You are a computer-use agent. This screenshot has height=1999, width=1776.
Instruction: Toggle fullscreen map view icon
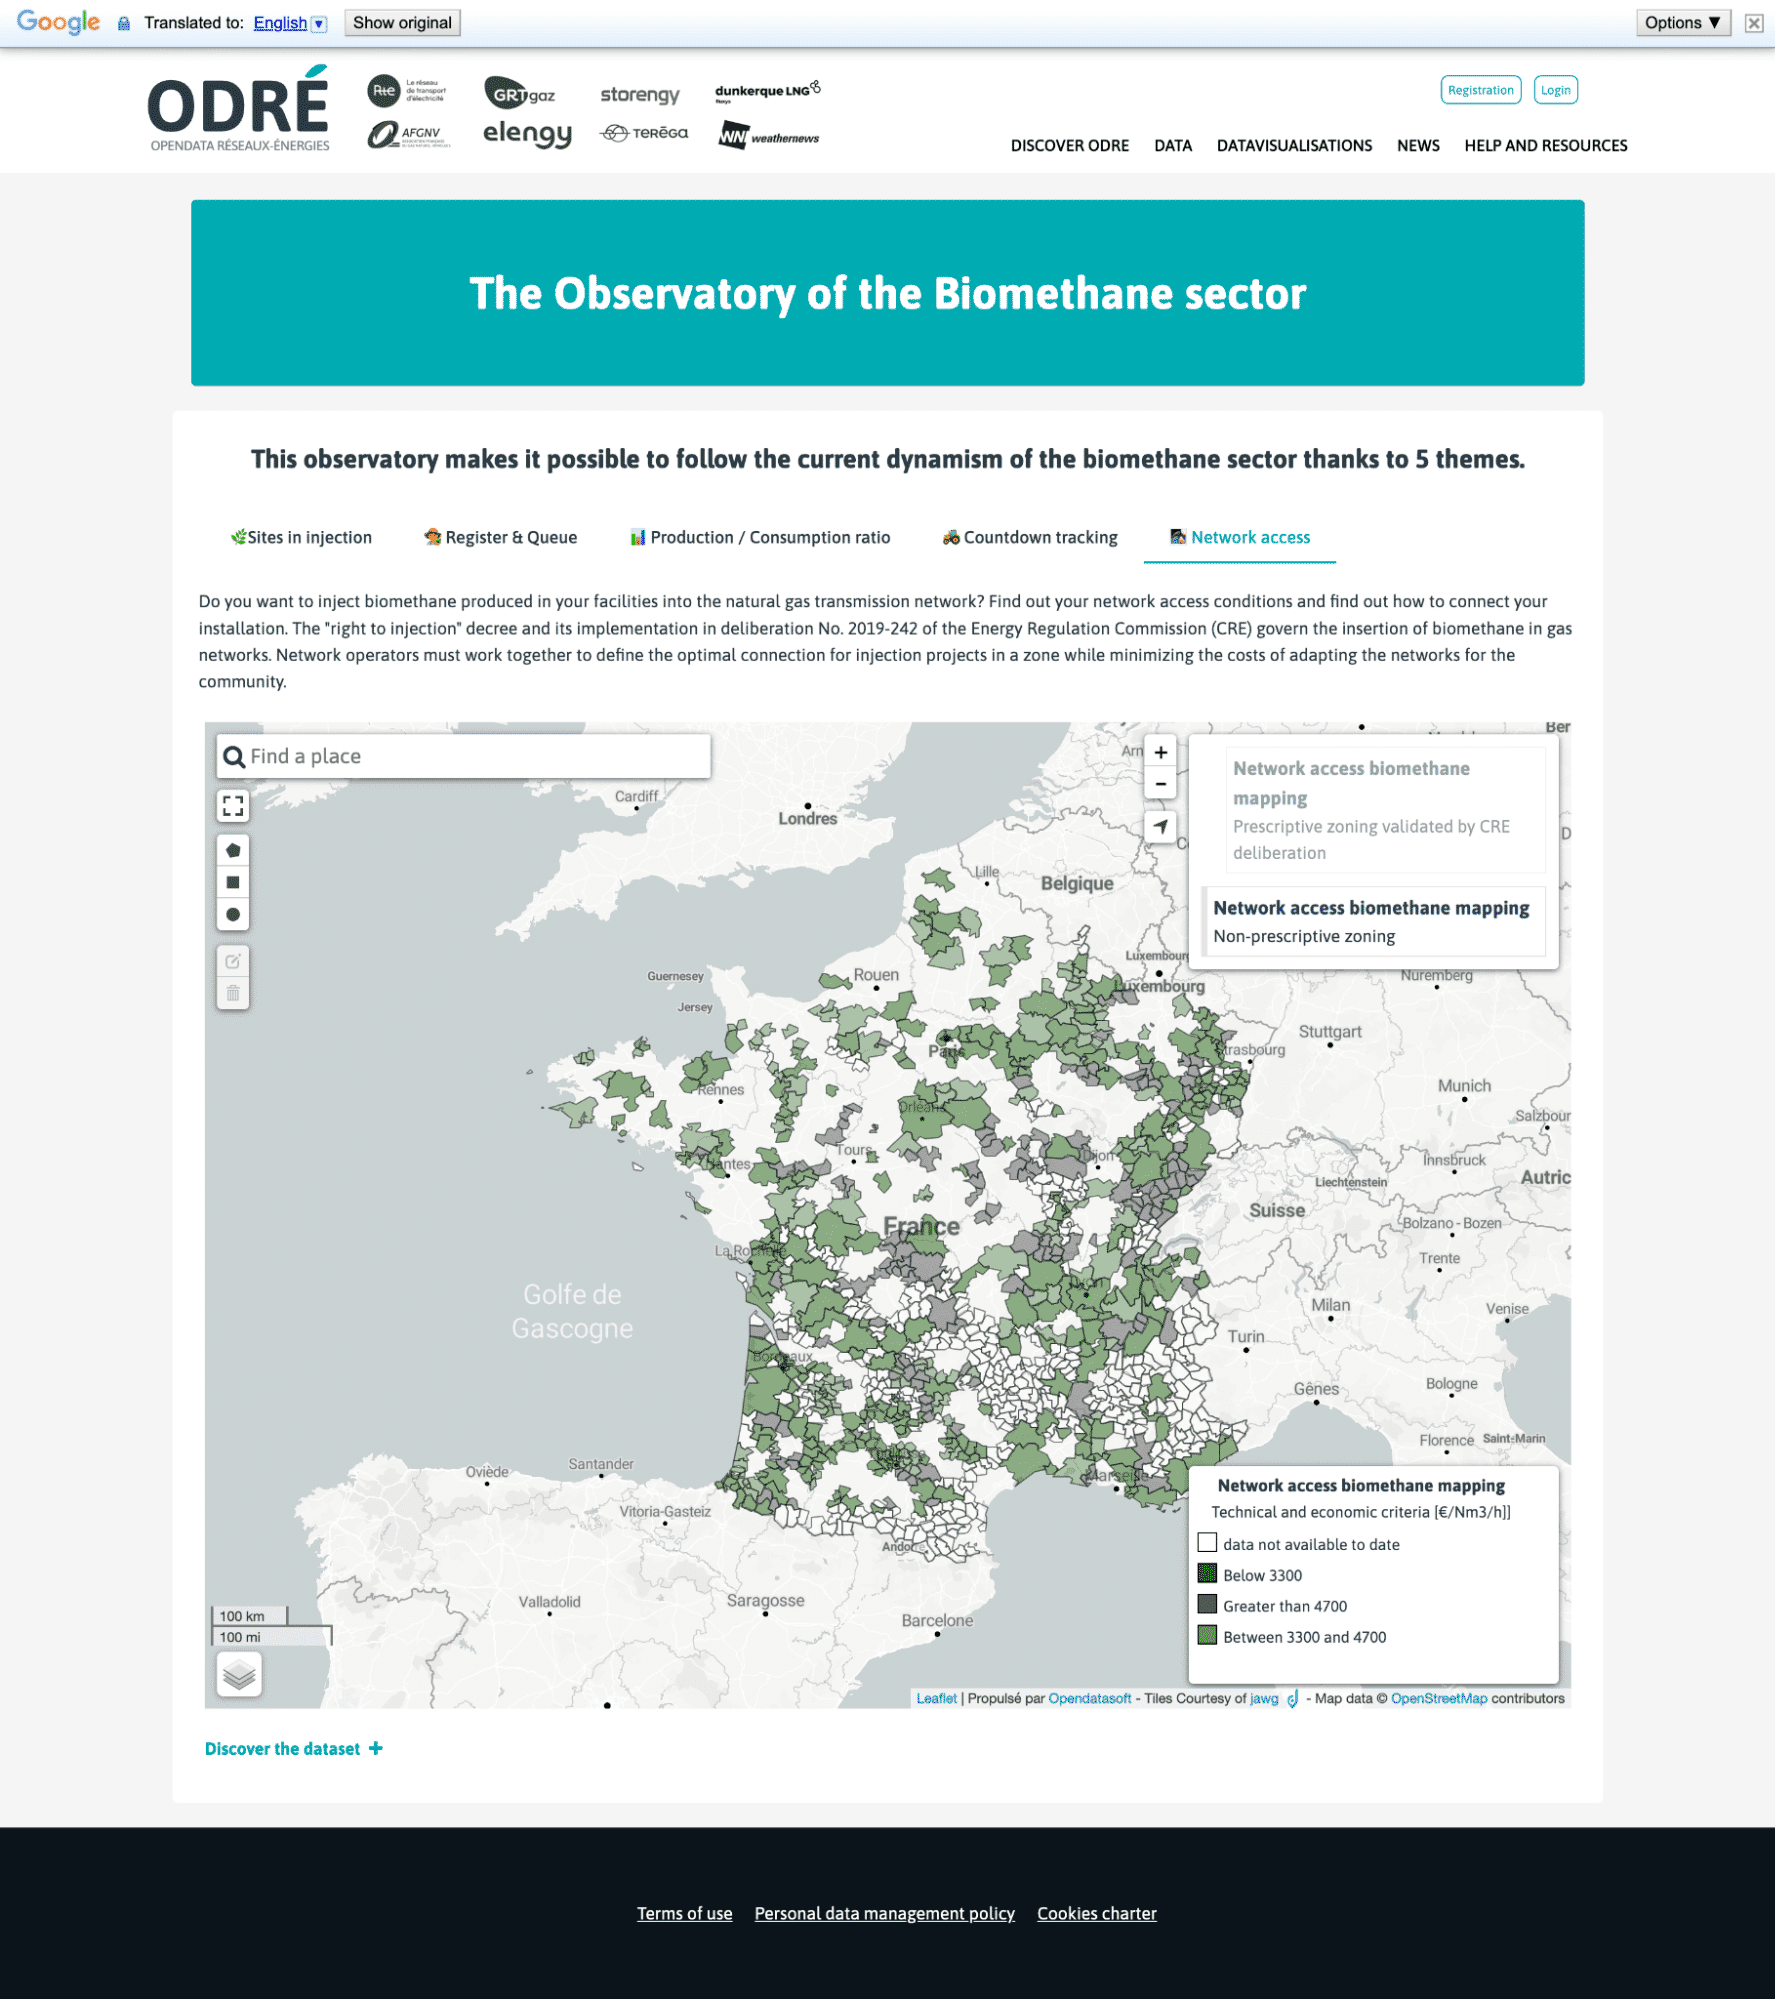click(233, 806)
